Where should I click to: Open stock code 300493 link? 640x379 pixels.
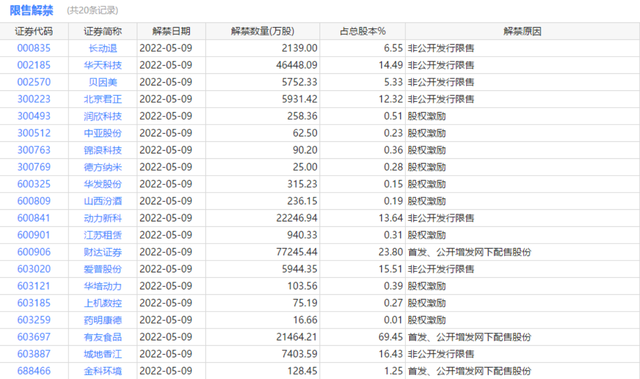[34, 116]
